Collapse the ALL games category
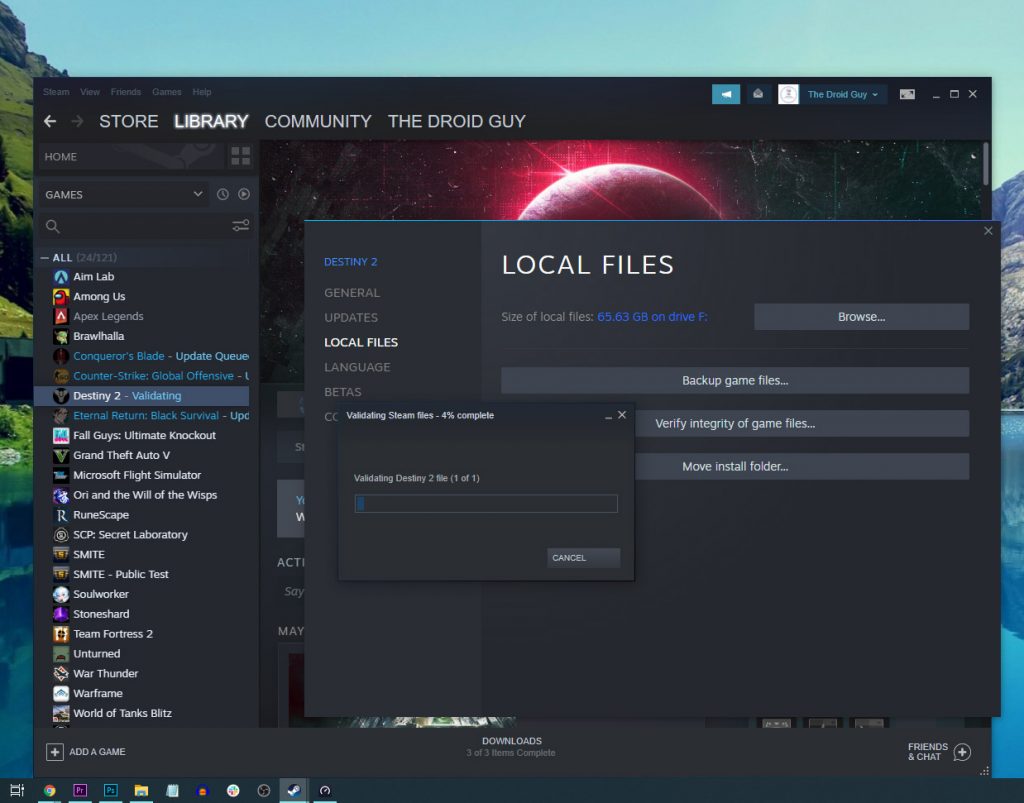 [x=44, y=258]
